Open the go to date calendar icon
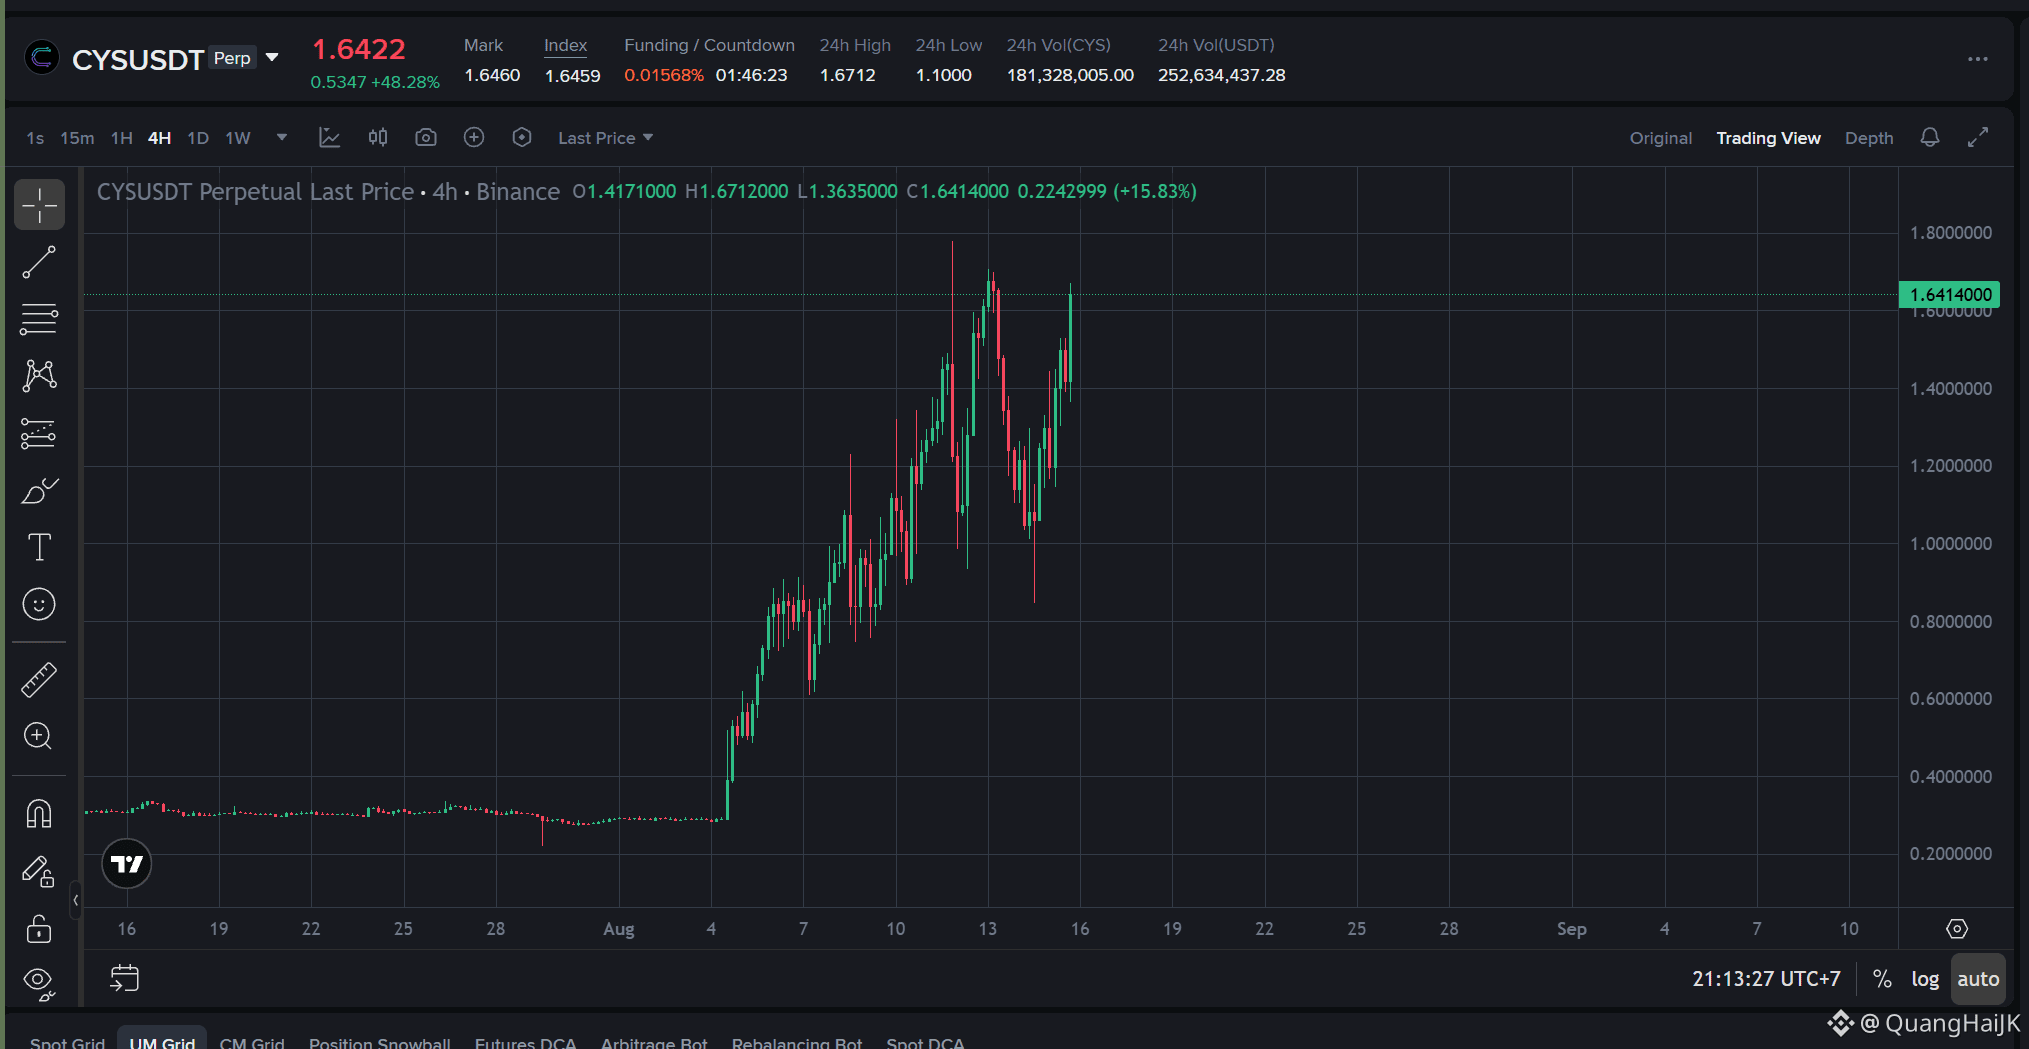 click(x=124, y=978)
